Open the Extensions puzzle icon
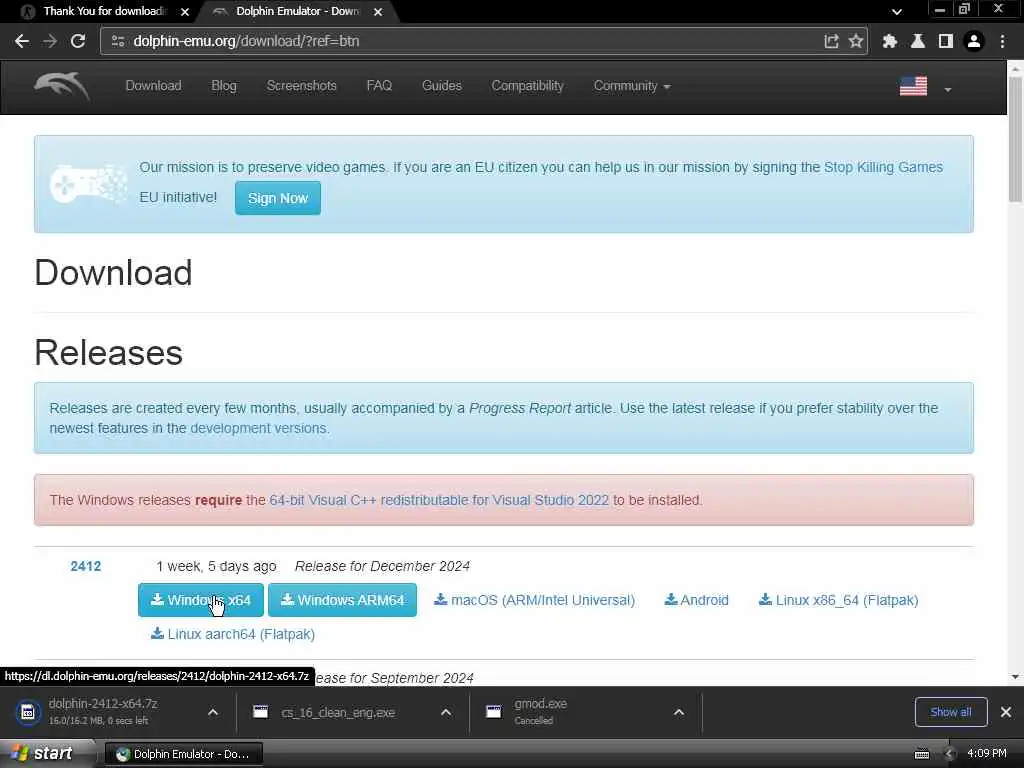The image size is (1024, 768). pos(889,41)
